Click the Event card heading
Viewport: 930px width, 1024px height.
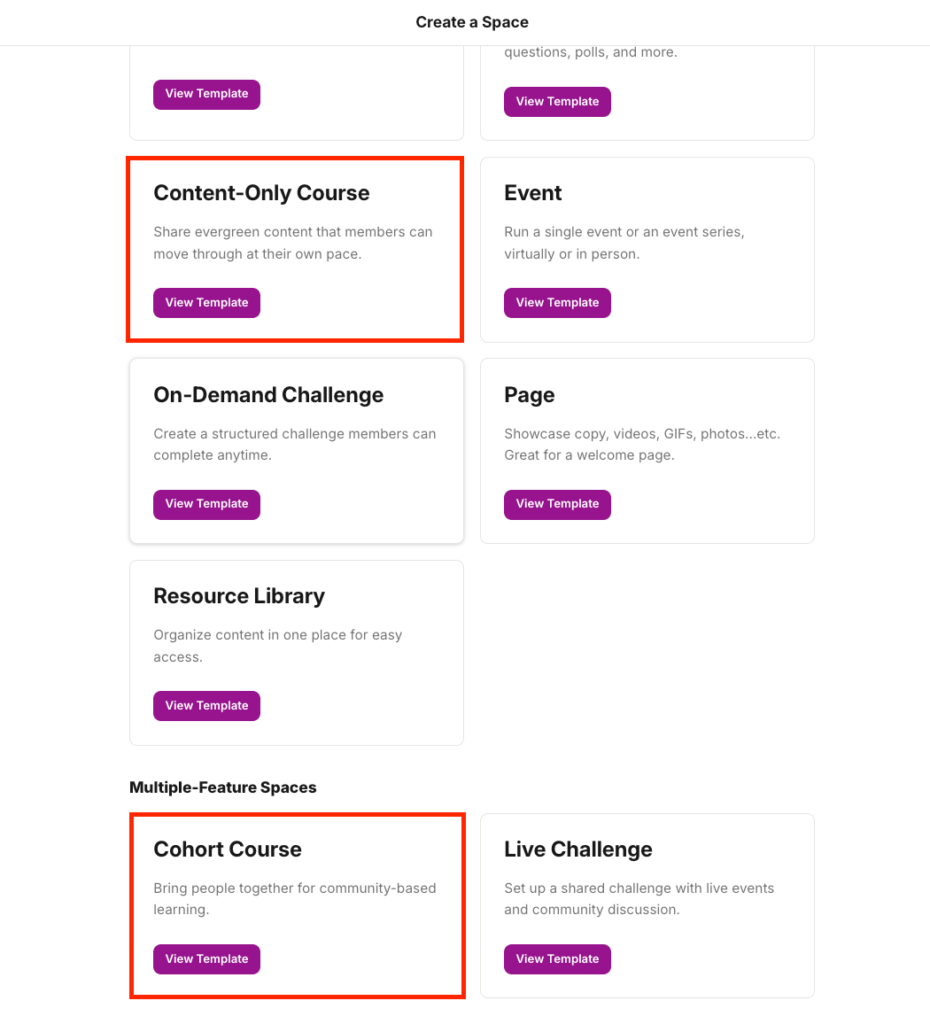(x=533, y=193)
